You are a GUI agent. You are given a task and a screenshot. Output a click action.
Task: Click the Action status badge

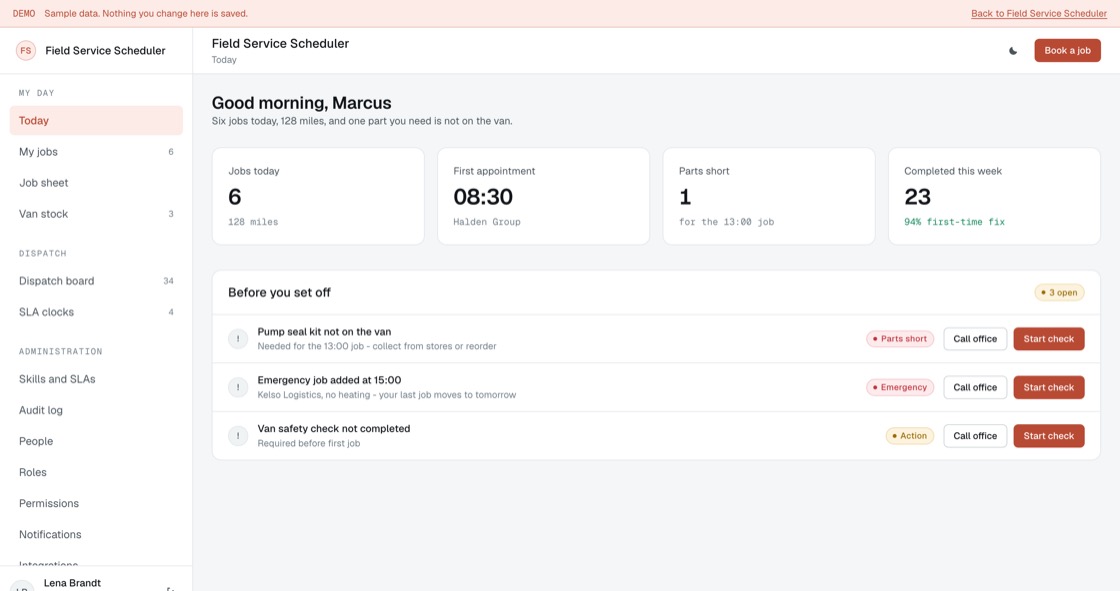click(x=910, y=436)
